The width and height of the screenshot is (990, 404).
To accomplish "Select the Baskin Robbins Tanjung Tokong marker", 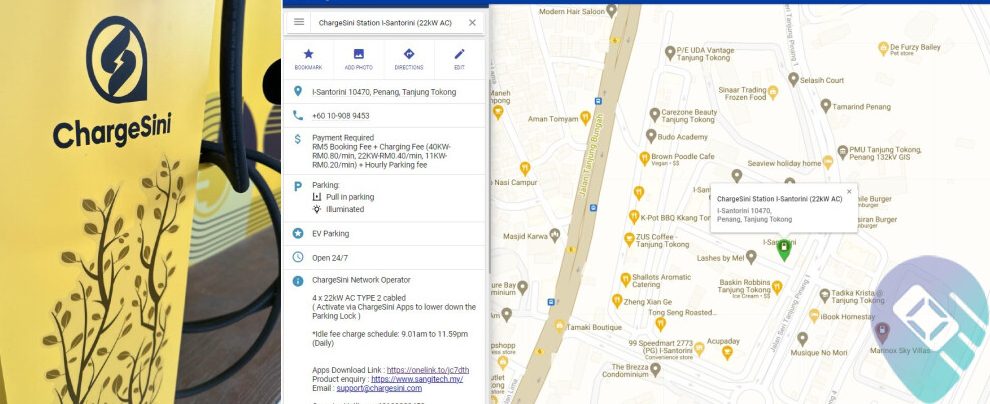I will (776, 285).
